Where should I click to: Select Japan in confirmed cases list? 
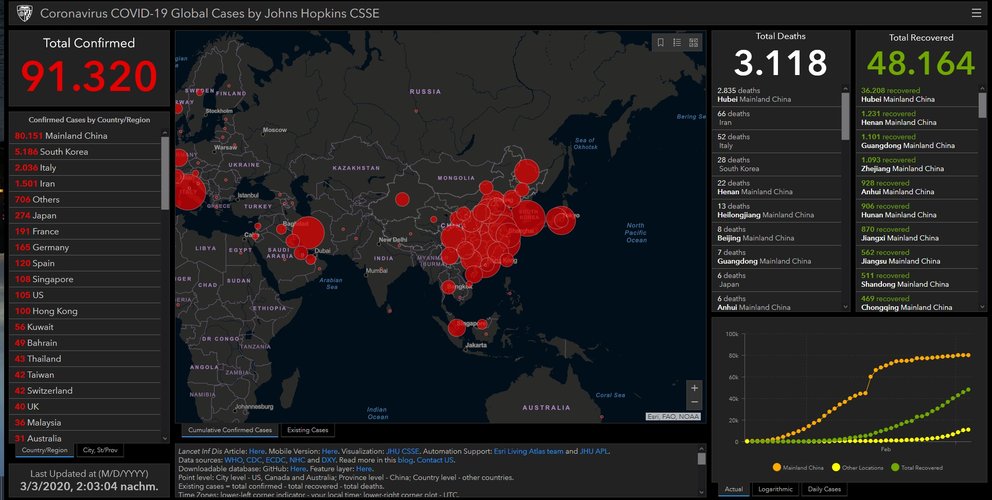(x=85, y=215)
